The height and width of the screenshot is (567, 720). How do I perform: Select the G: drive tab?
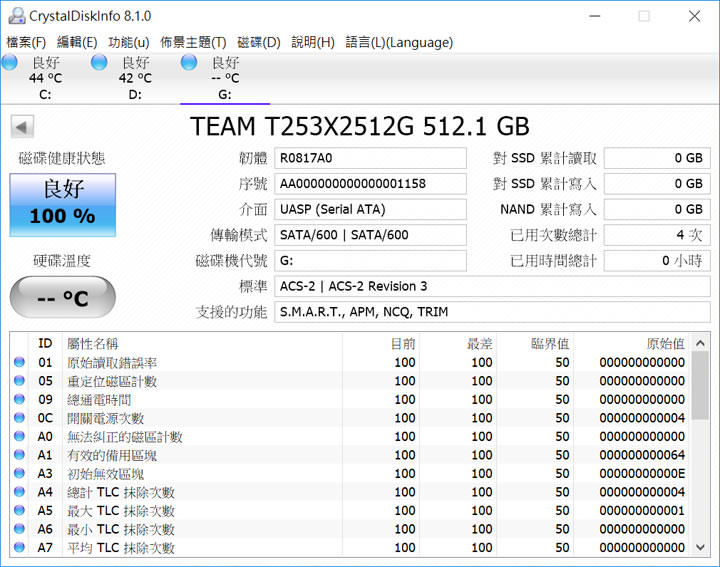click(x=225, y=78)
